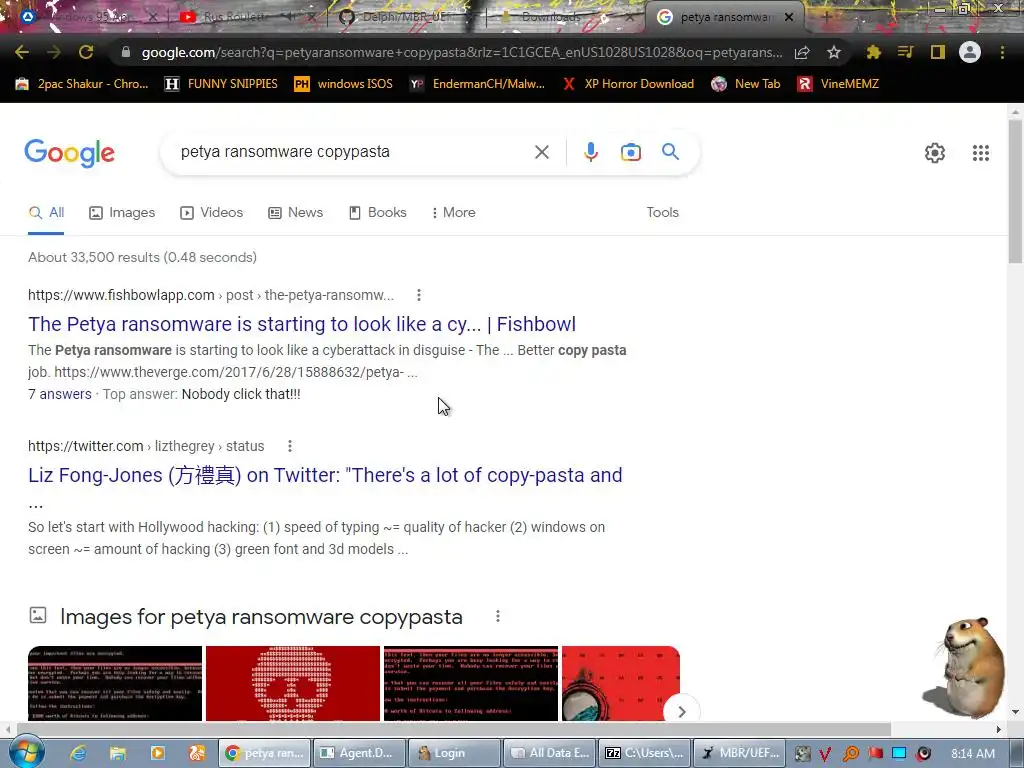Switch to All Data E... taskbar window
This screenshot has height=768, width=1024.
550,754
